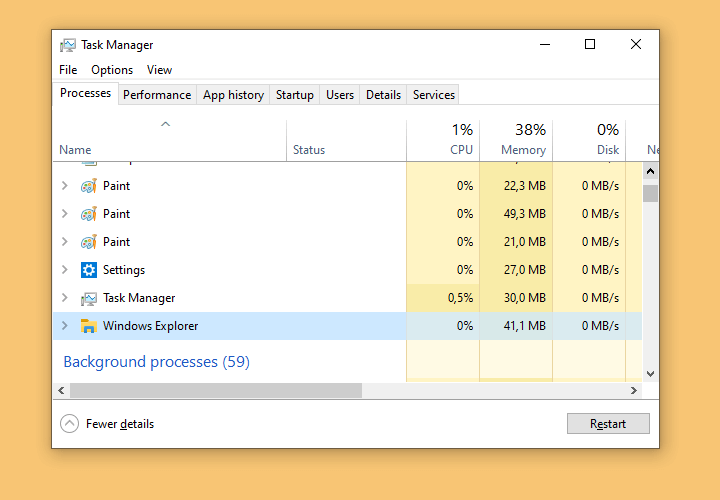This screenshot has height=500, width=720.
Task: Expand the Paint process using 21,0 MB
Action: 65,242
